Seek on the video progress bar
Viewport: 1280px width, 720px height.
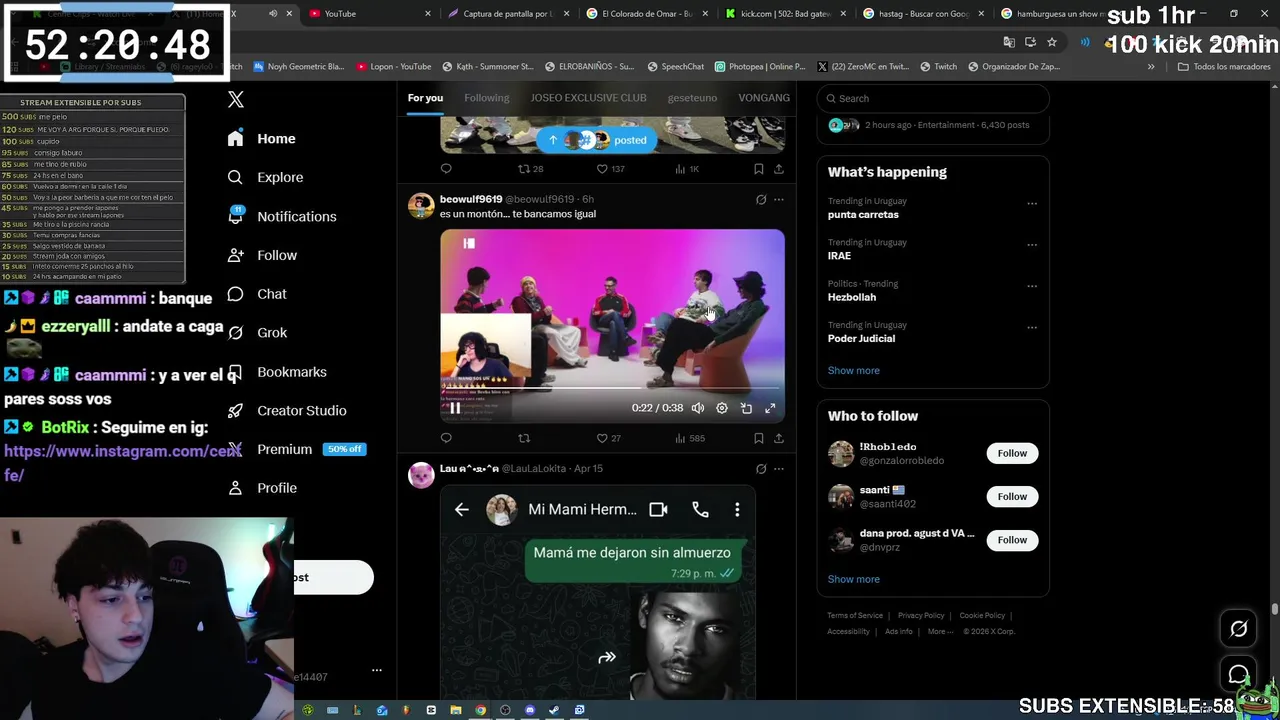pos(612,387)
